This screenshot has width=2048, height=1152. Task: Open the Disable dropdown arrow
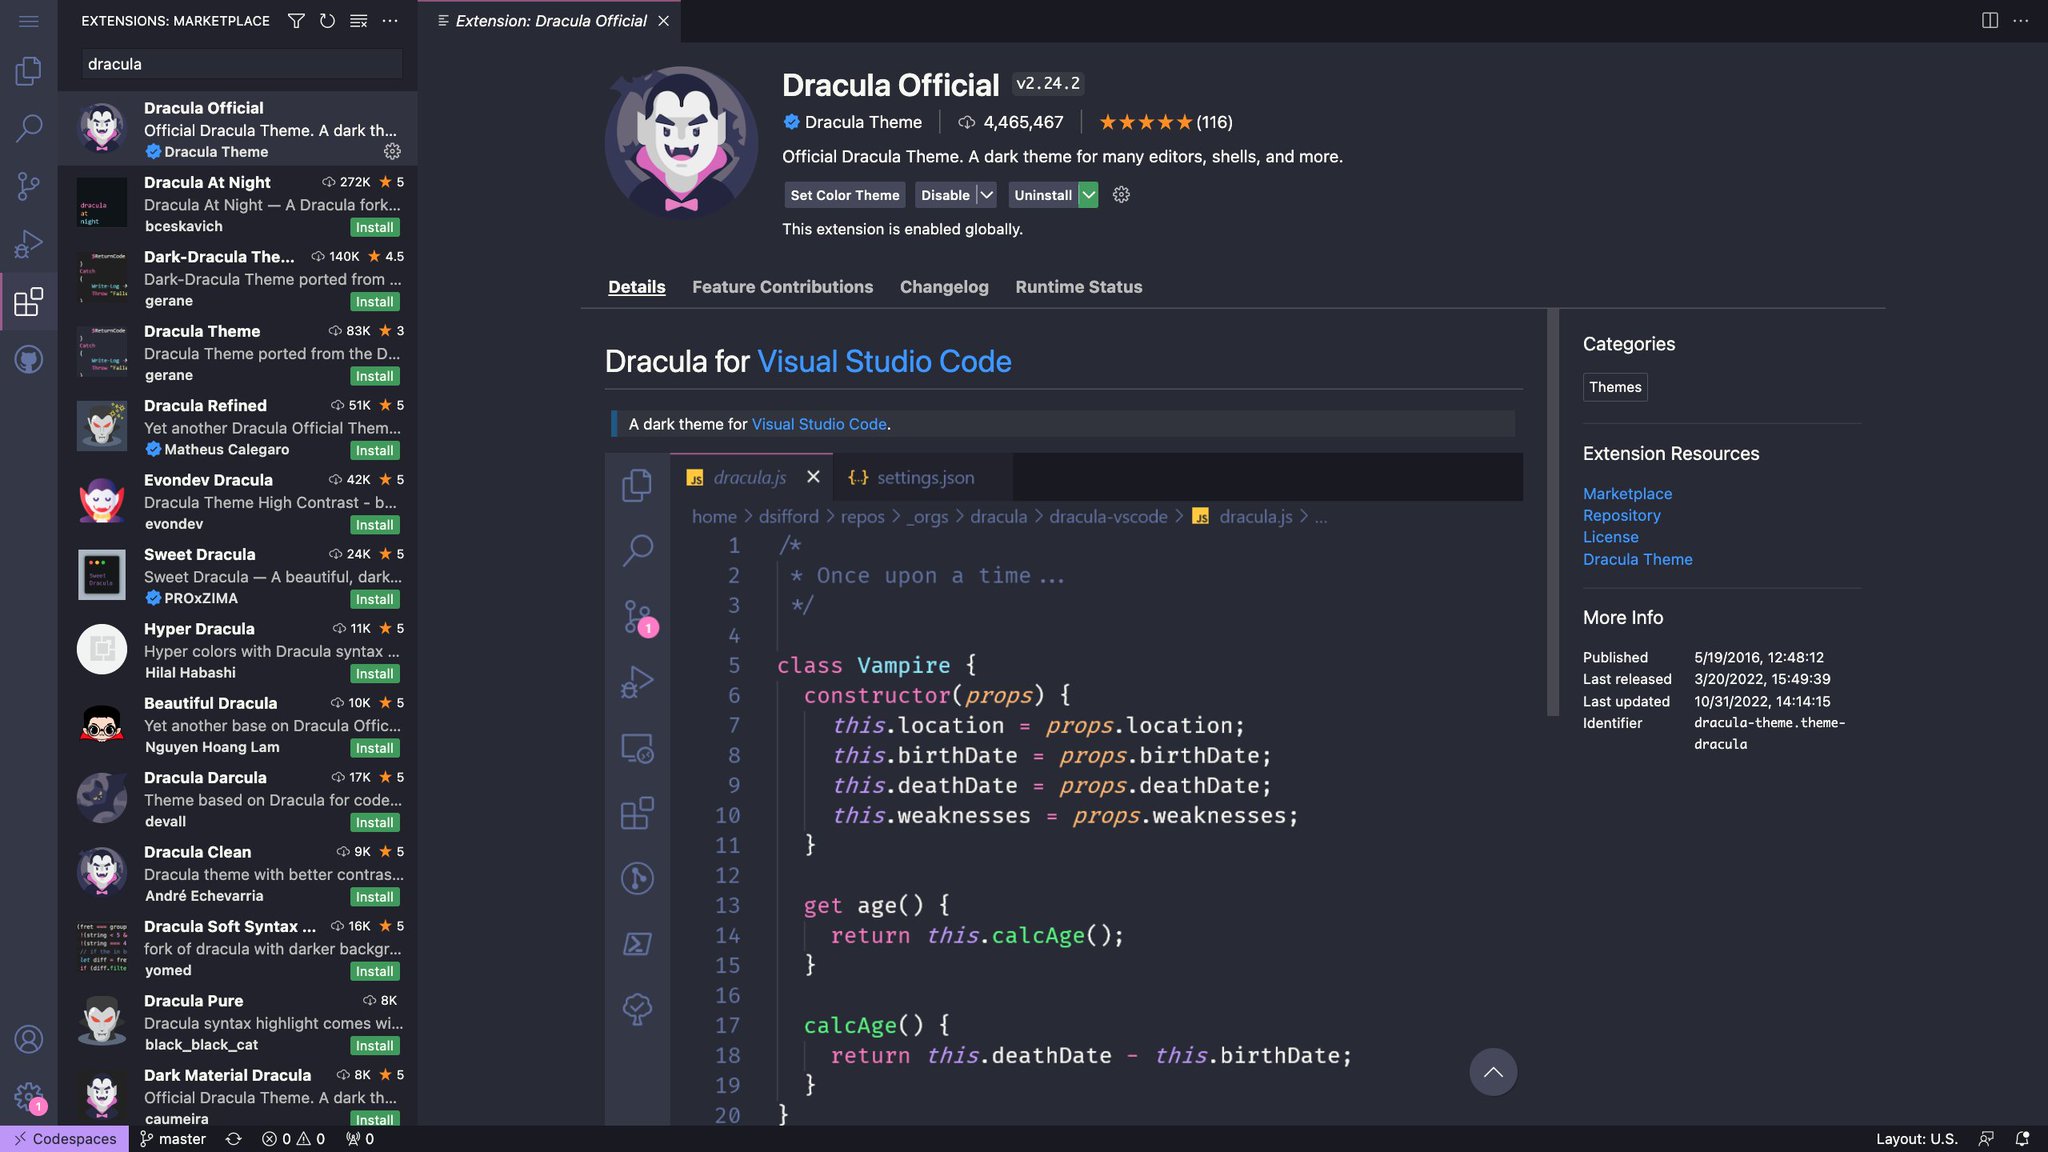pyautogui.click(x=986, y=194)
